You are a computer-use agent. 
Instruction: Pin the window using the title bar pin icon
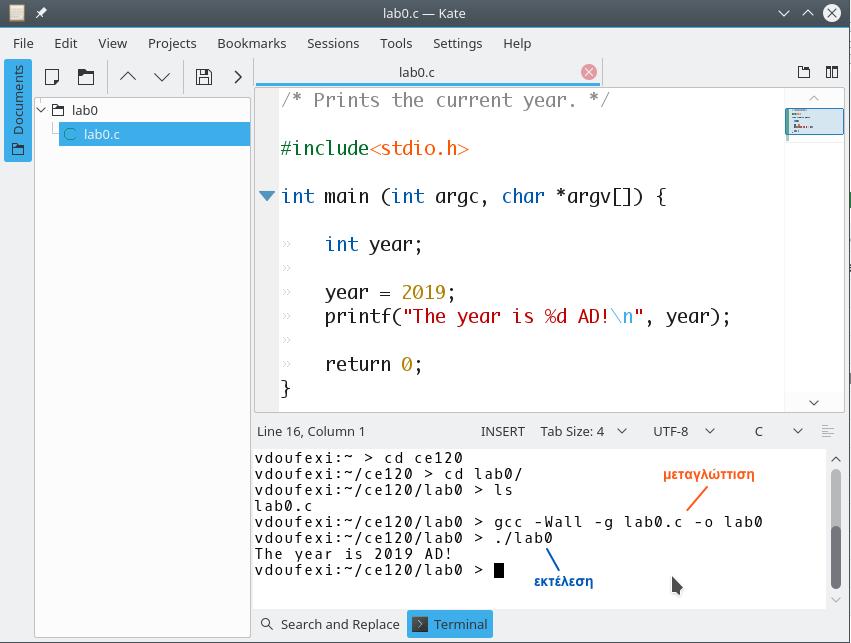tap(41, 13)
